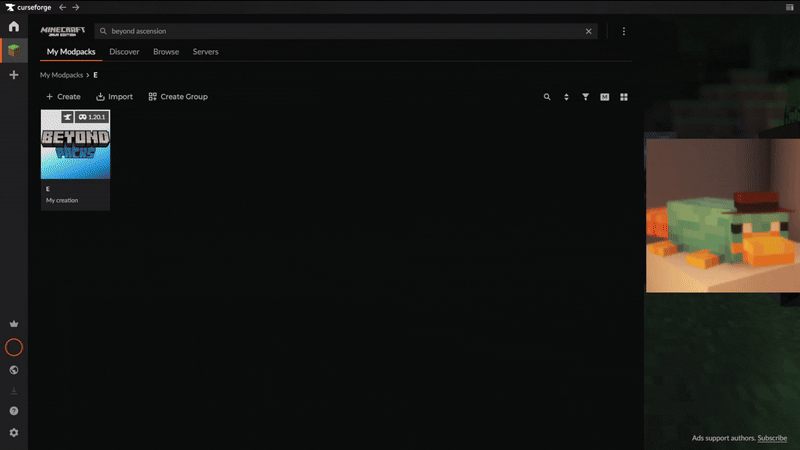Open the settings gear icon

pyautogui.click(x=14, y=432)
